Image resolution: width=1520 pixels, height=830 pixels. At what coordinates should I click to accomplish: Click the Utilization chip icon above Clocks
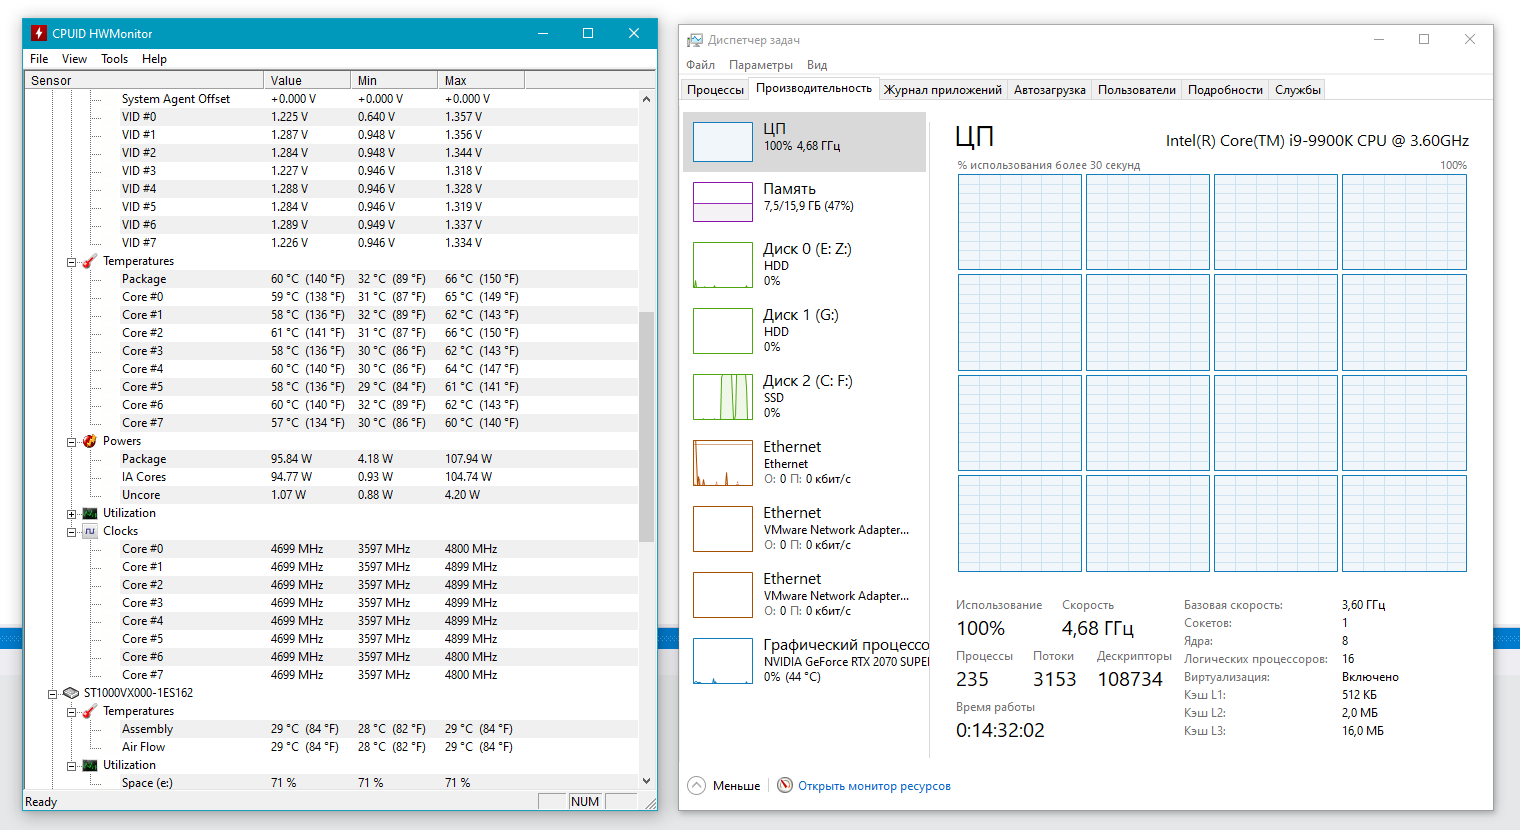pos(89,513)
